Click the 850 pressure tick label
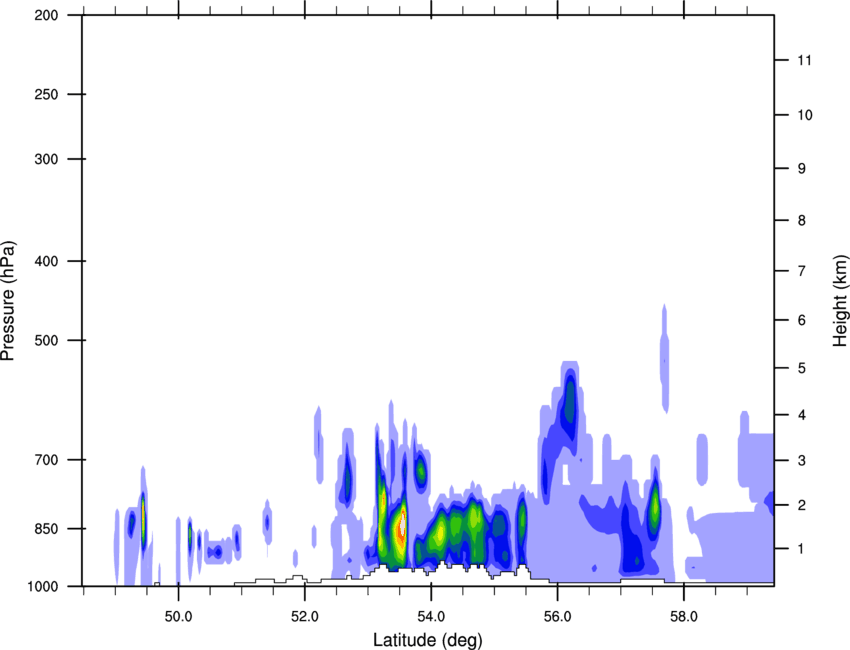 [x=46, y=529]
